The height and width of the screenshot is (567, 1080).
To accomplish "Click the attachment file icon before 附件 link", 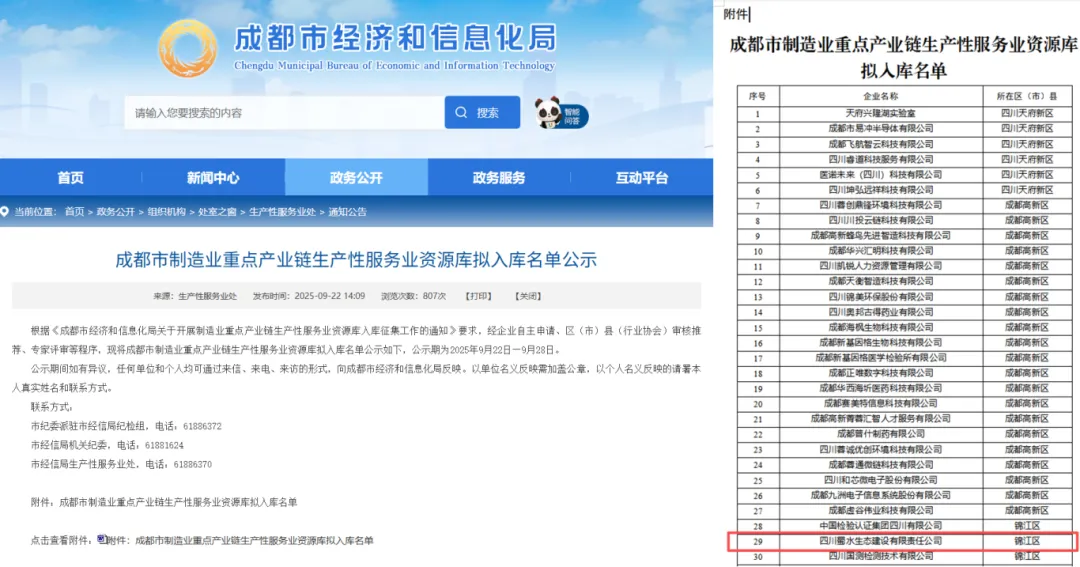I will click(x=101, y=539).
